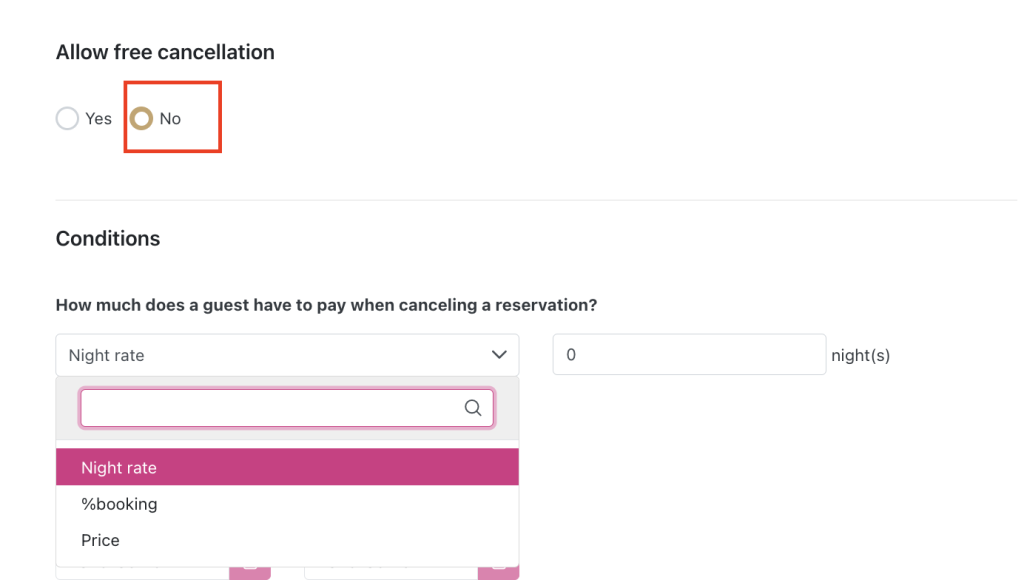Click the left date field below dropdown
The height and width of the screenshot is (580, 1024).
pyautogui.click(x=142, y=573)
